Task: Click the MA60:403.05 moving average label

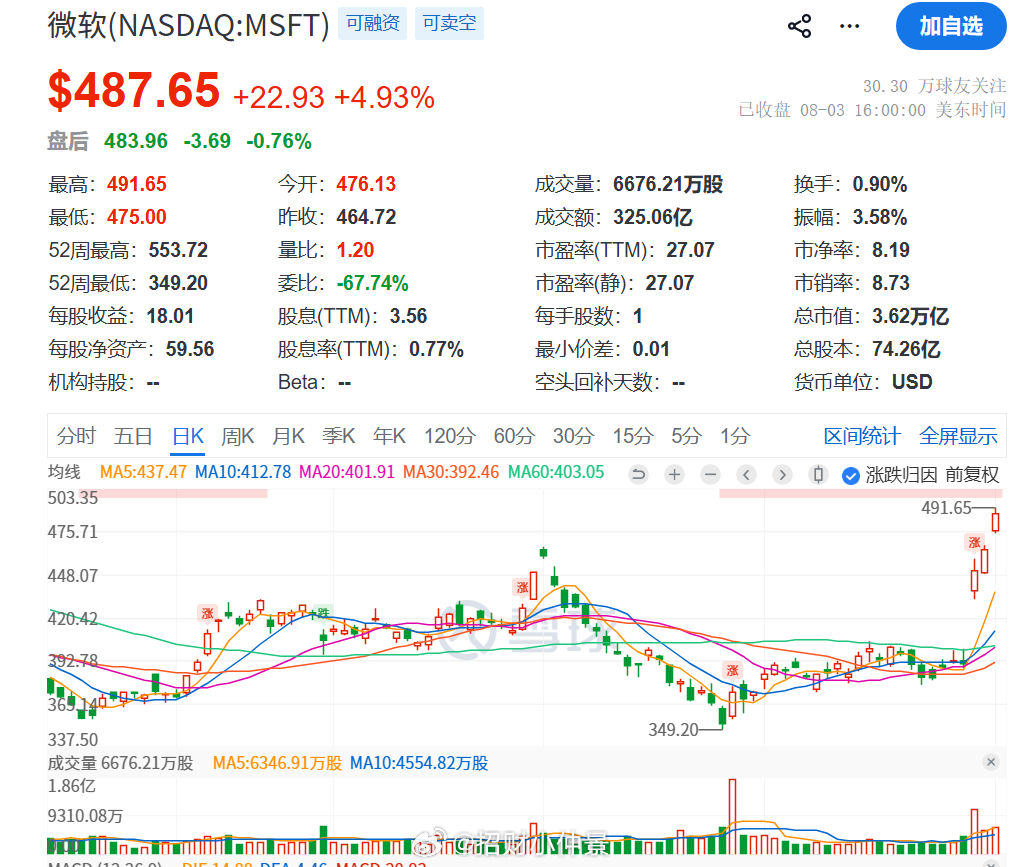Action: [556, 472]
